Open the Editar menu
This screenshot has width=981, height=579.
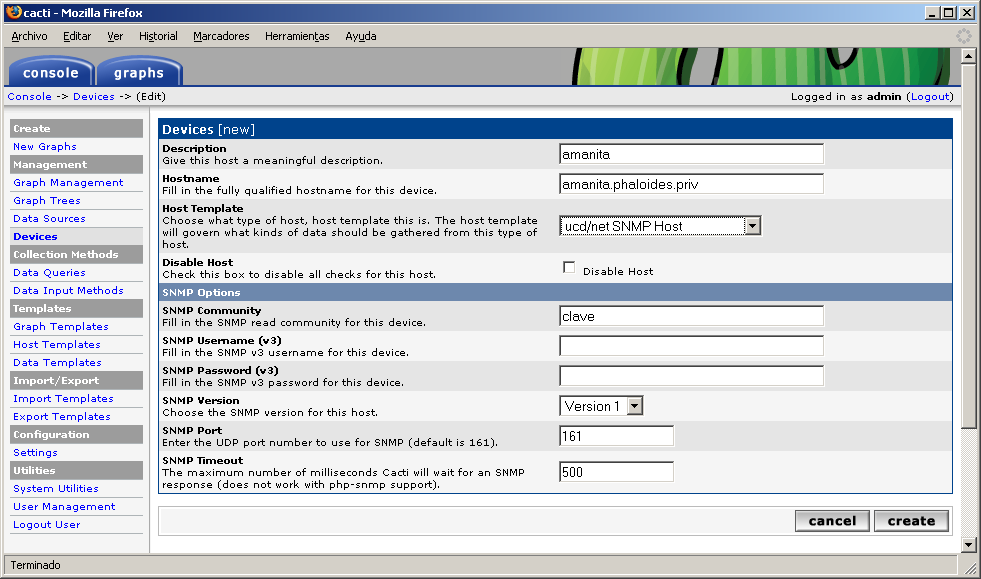pyautogui.click(x=77, y=36)
